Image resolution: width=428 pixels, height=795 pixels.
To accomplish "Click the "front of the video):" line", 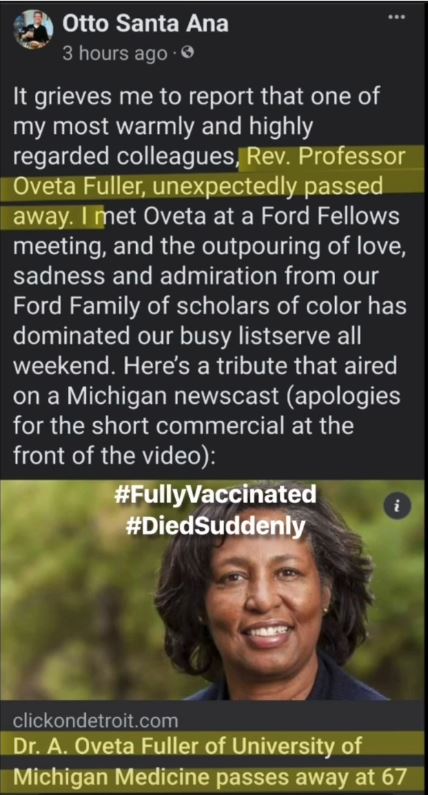I will pos(115,455).
